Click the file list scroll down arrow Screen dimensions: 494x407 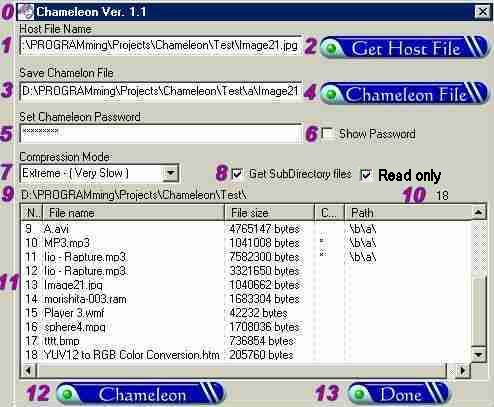pyautogui.click(x=478, y=355)
